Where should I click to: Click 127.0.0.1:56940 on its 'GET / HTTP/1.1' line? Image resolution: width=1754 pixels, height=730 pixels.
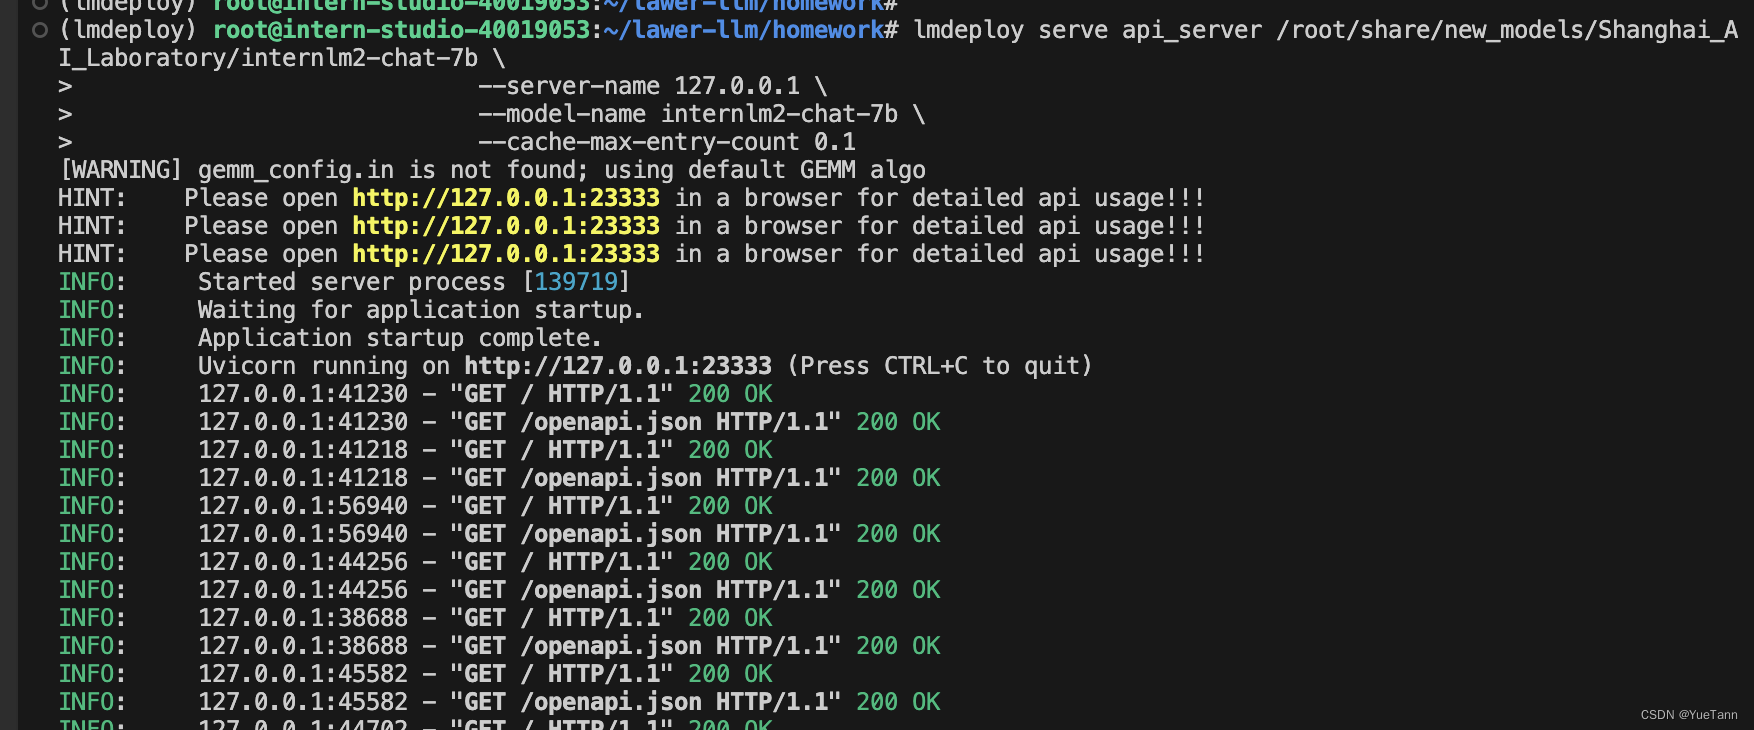(x=303, y=506)
